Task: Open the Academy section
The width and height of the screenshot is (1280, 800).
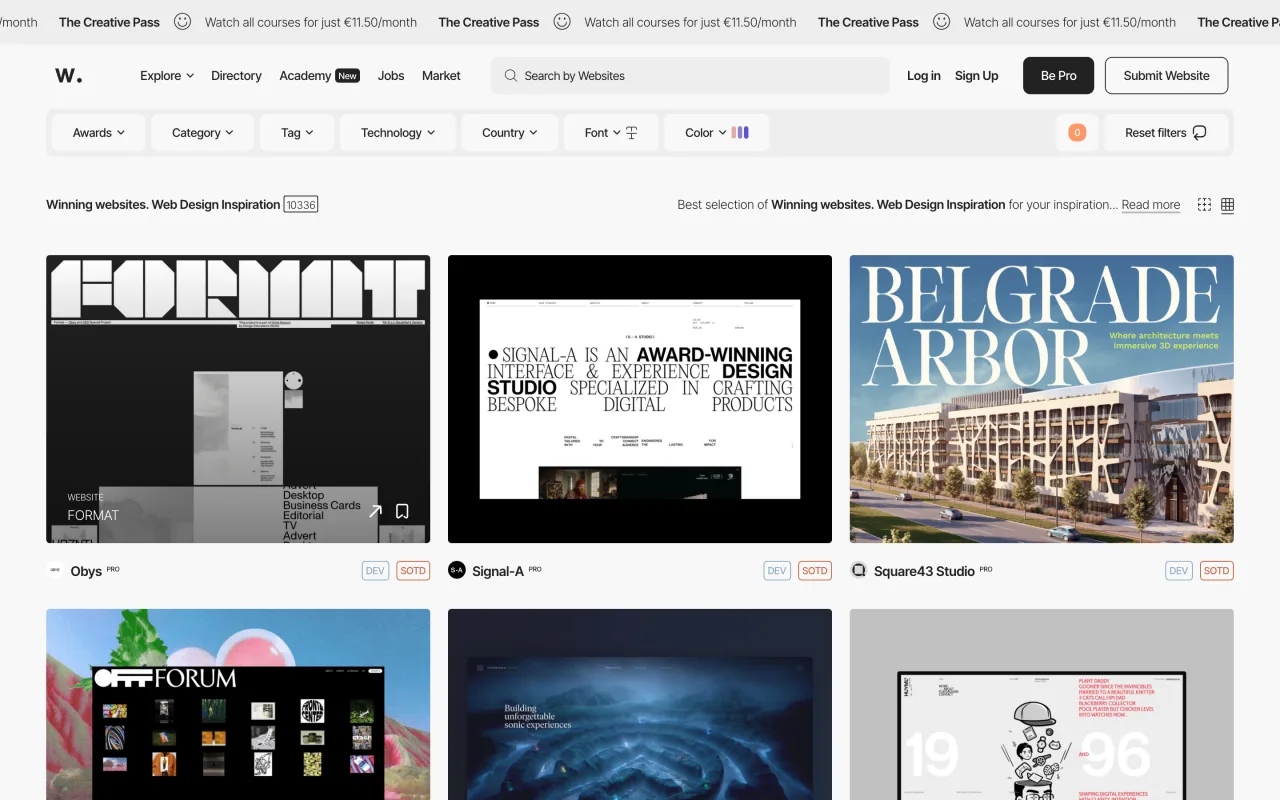Action: (305, 75)
